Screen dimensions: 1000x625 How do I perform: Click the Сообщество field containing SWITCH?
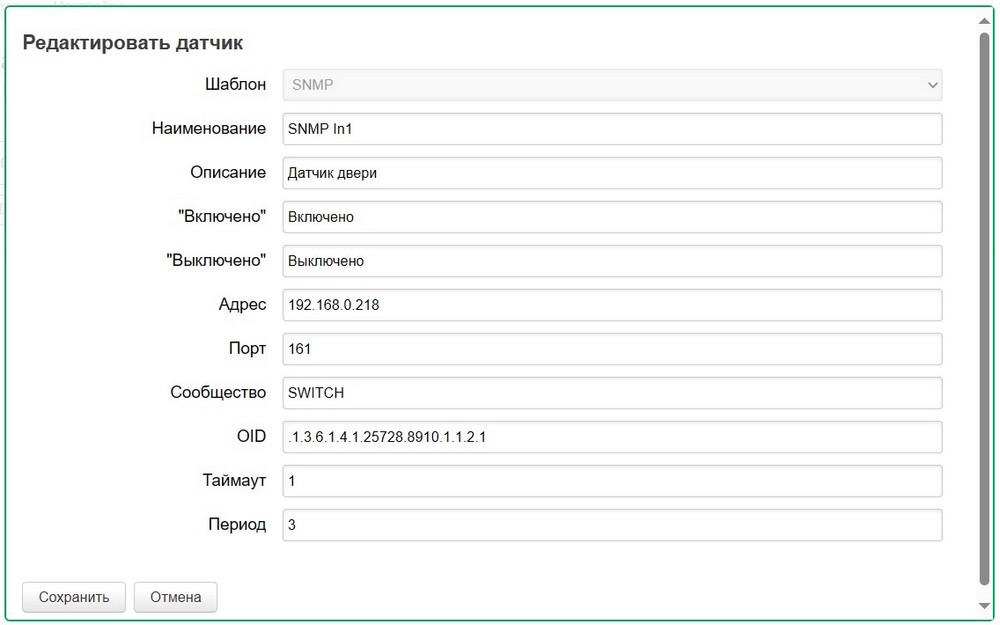tap(612, 393)
